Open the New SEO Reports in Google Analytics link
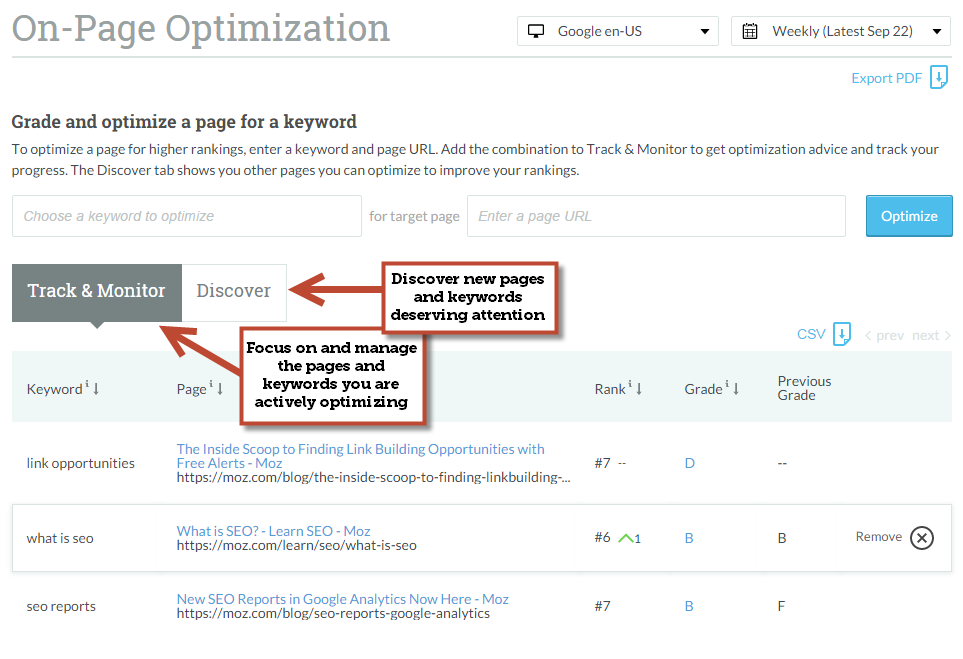This screenshot has width=963, height=659. (x=342, y=599)
